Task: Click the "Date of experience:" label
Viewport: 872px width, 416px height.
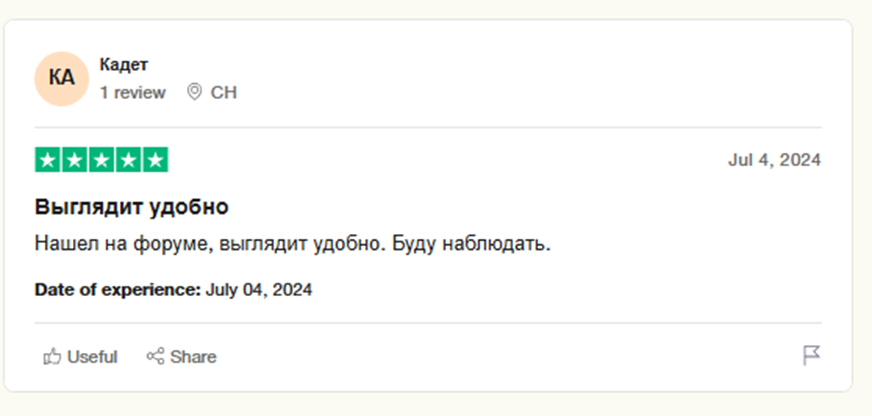Action: point(118,290)
